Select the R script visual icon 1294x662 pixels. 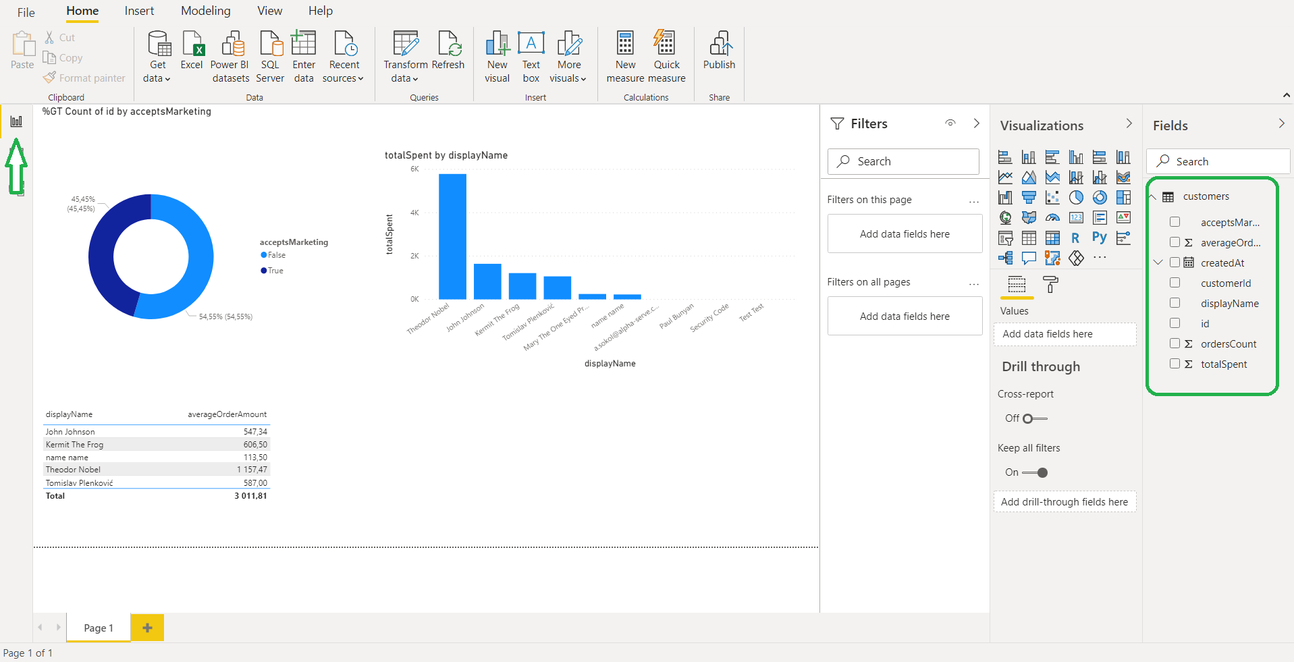(x=1076, y=237)
